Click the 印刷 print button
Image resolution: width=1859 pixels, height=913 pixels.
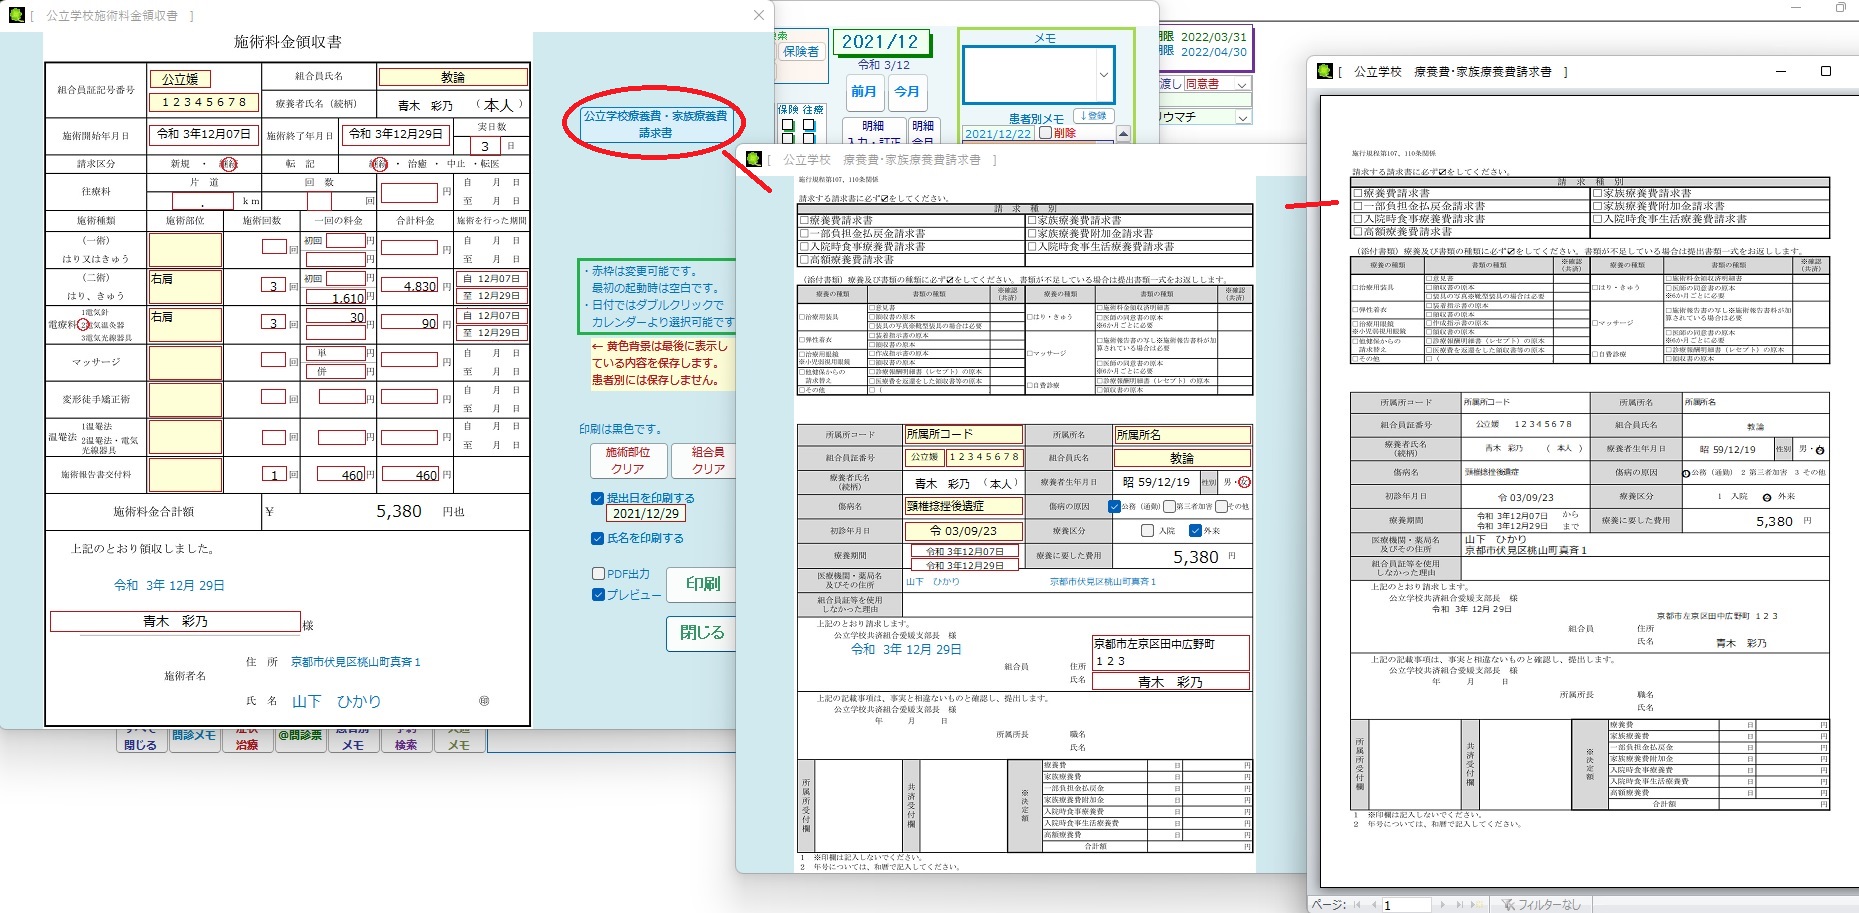[x=702, y=583]
